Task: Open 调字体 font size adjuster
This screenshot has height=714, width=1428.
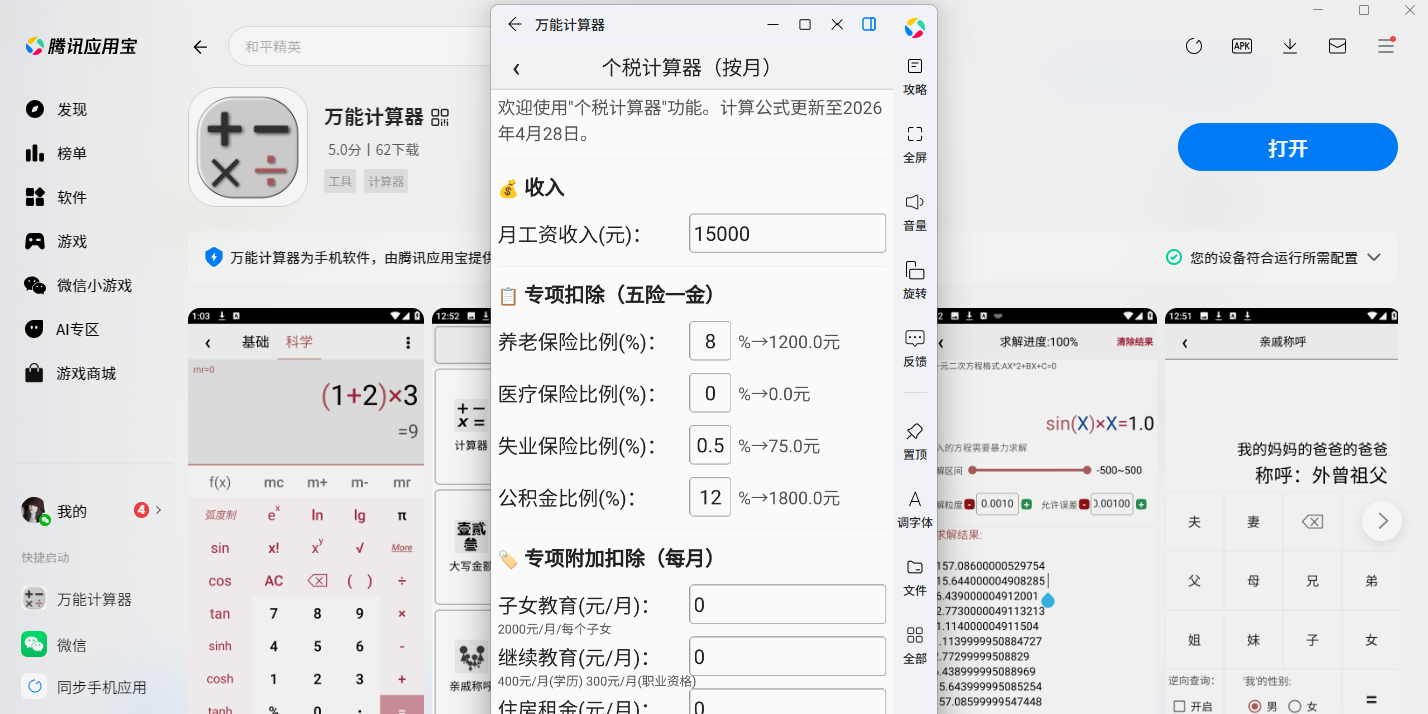Action: pos(915,509)
